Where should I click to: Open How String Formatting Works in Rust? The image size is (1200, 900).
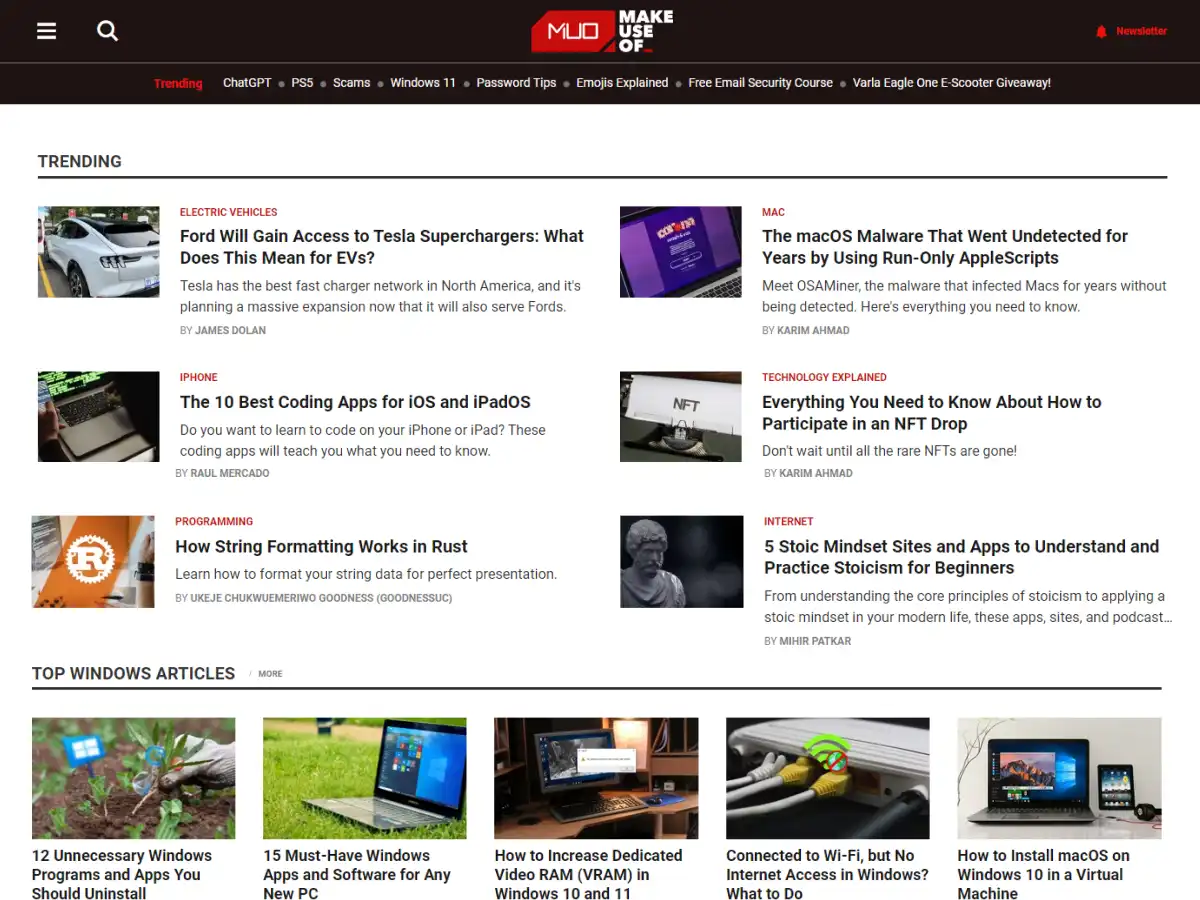coord(321,547)
